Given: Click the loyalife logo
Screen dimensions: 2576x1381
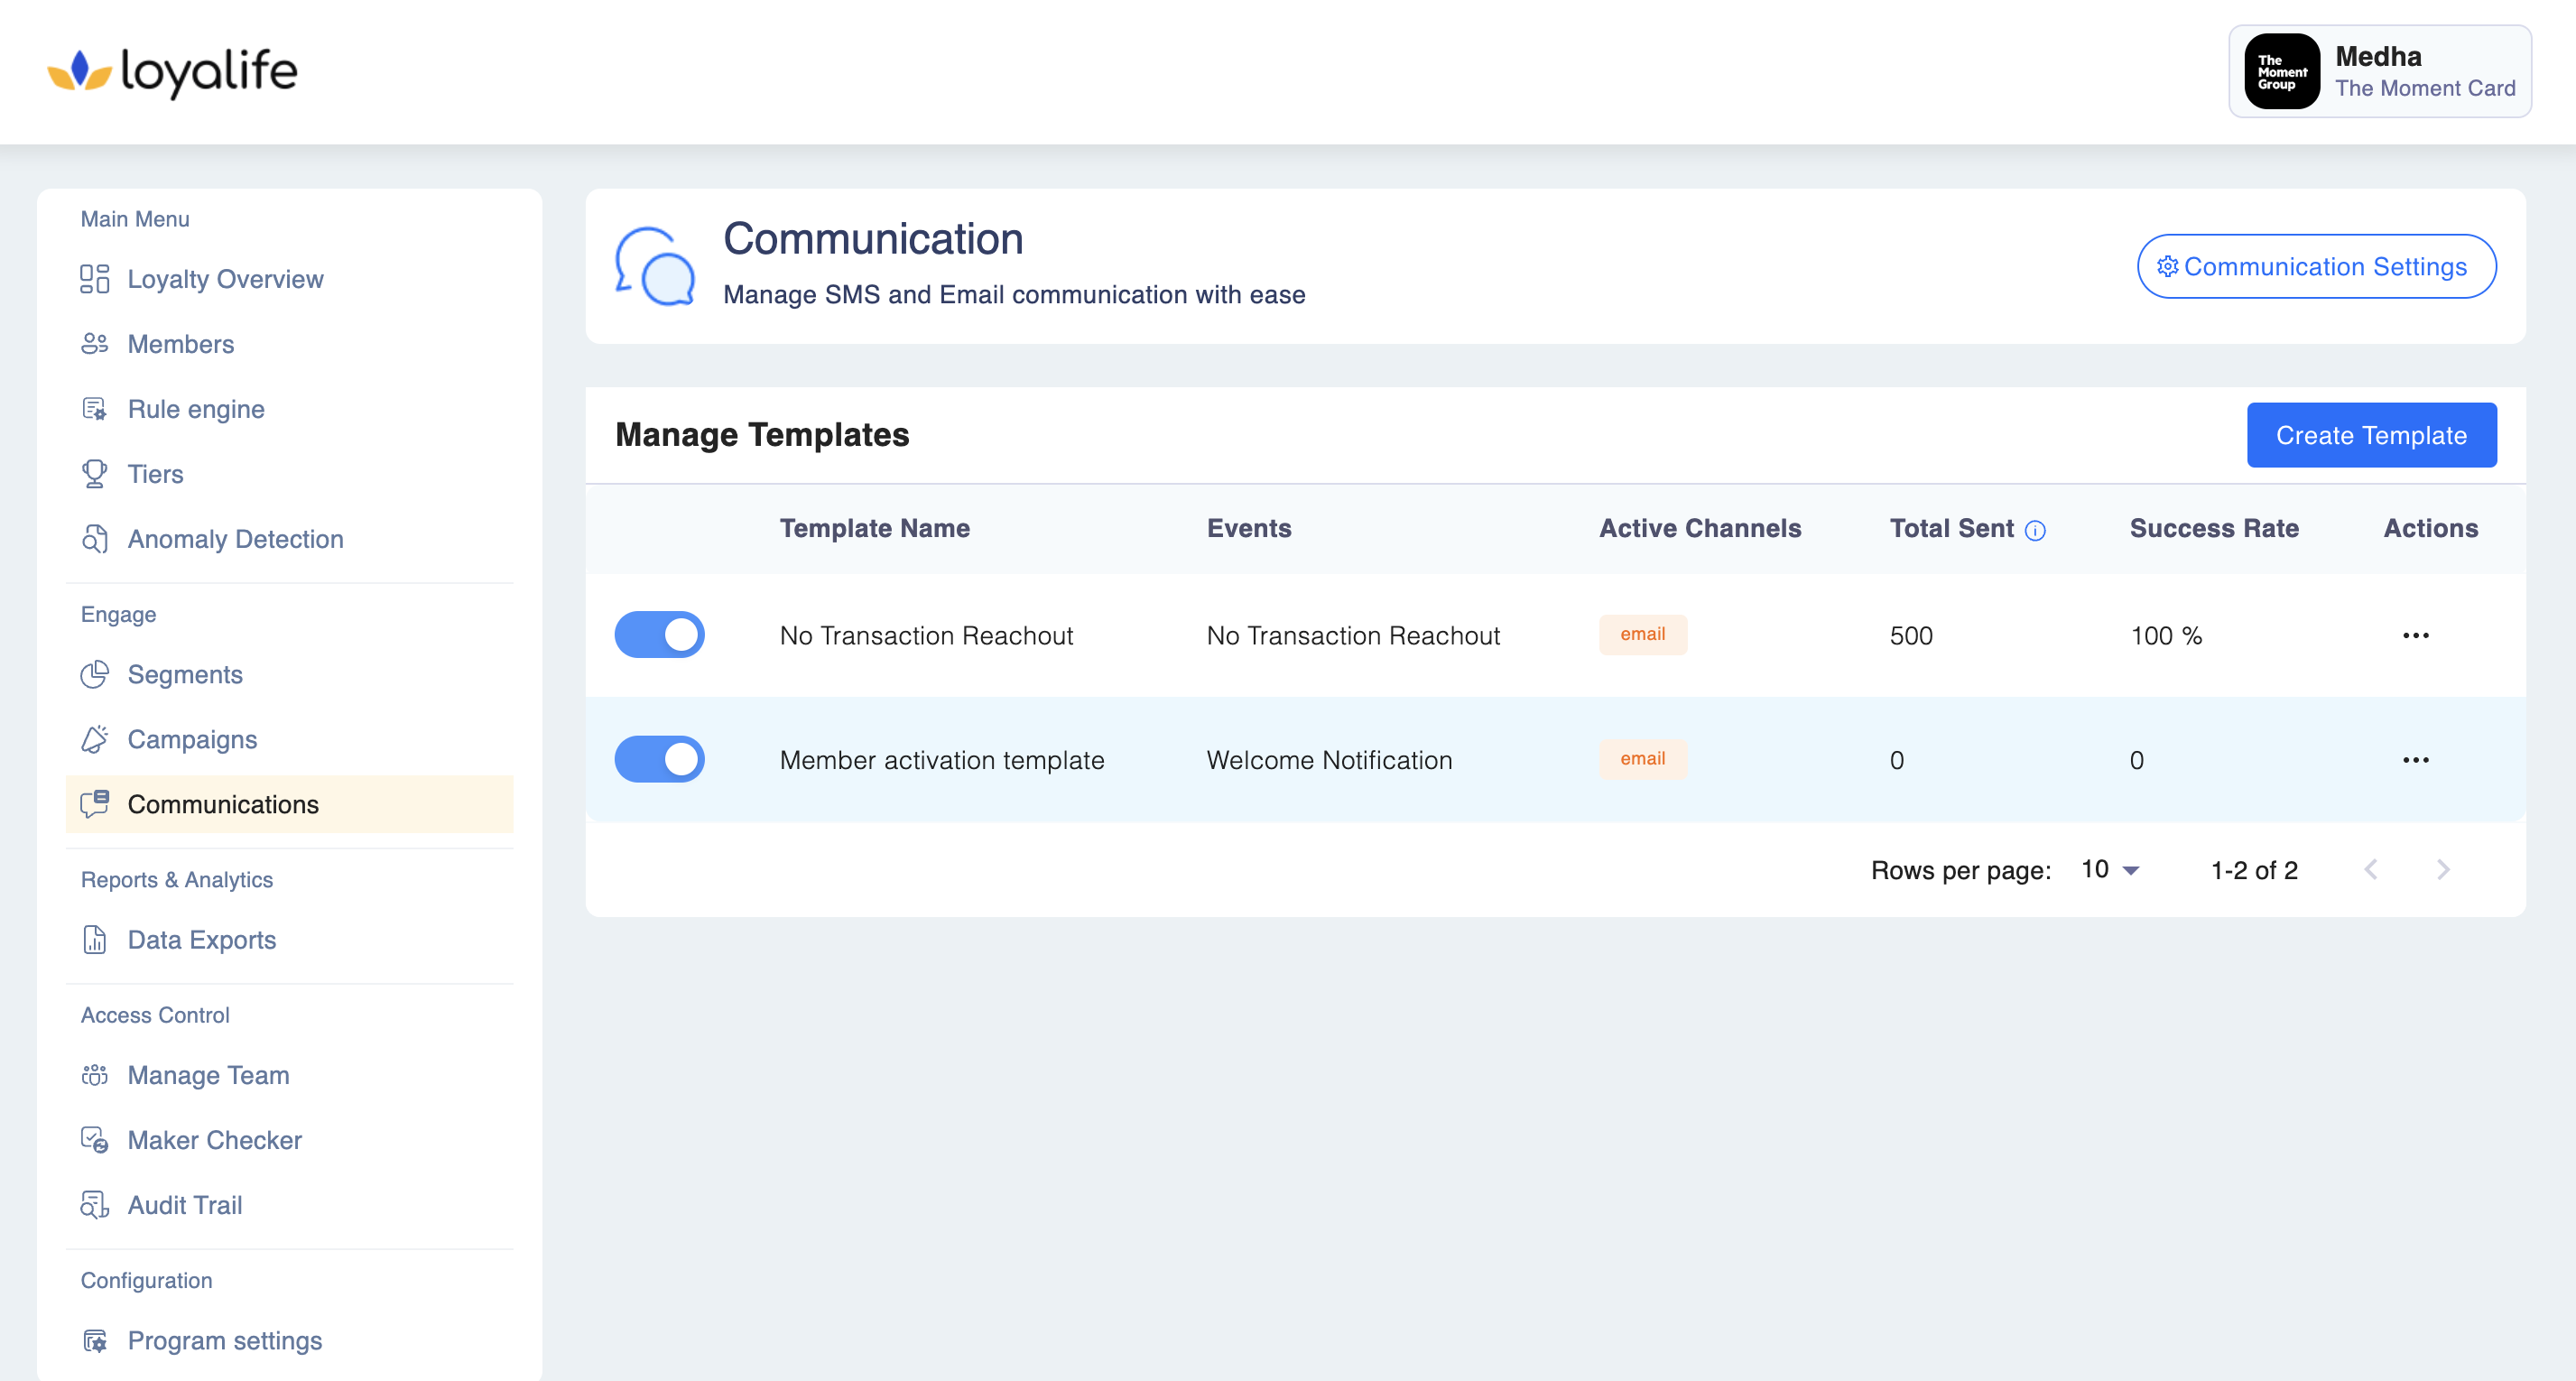Looking at the screenshot, I should pos(173,72).
